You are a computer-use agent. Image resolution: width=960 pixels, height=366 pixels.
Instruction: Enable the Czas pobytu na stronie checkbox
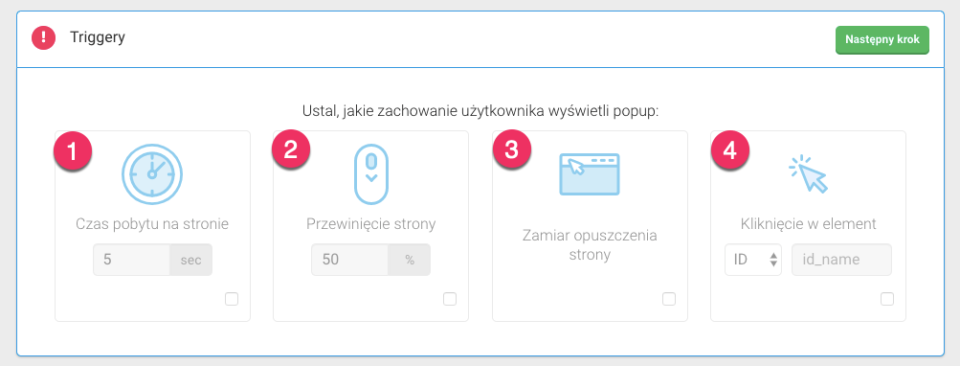click(x=231, y=299)
